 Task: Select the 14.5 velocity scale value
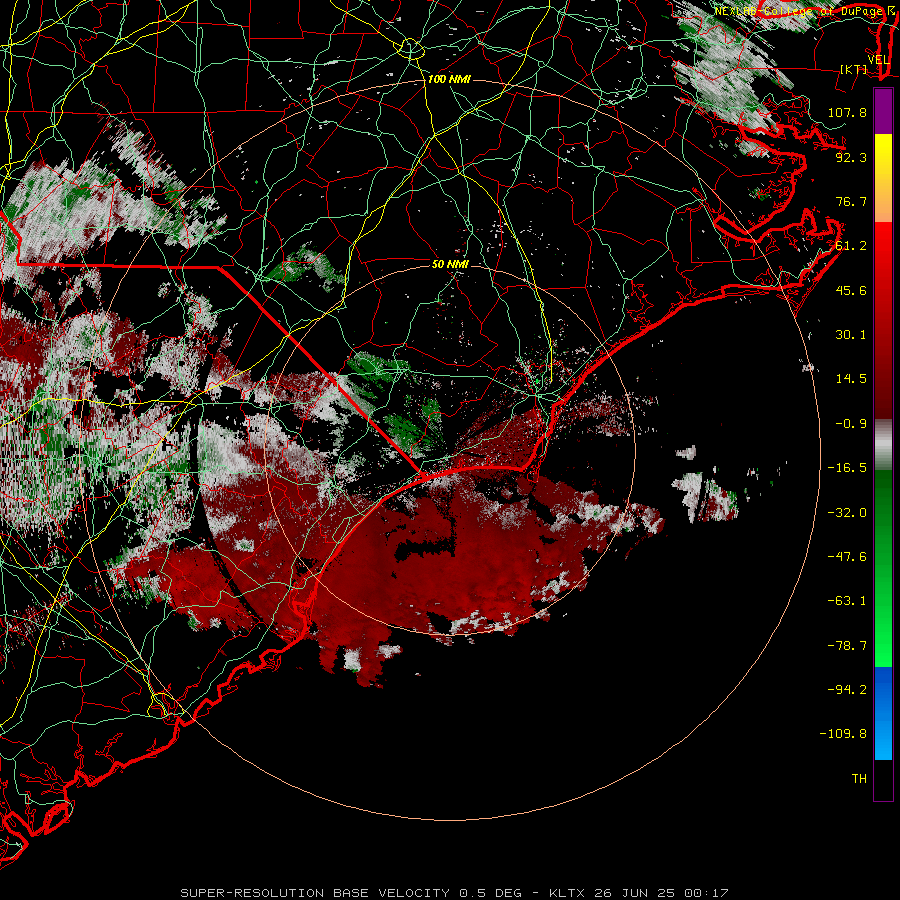tap(851, 379)
